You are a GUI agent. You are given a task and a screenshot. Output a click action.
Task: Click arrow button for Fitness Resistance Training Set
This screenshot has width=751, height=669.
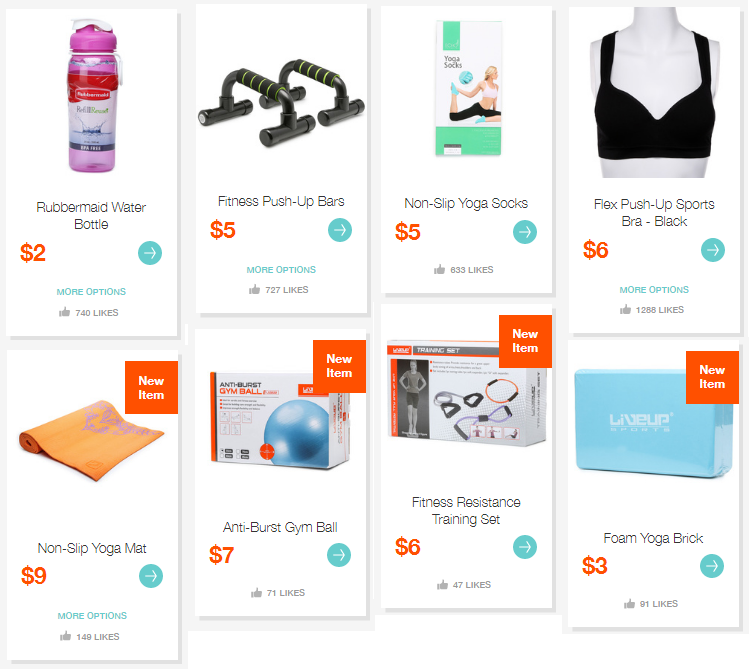tap(525, 547)
